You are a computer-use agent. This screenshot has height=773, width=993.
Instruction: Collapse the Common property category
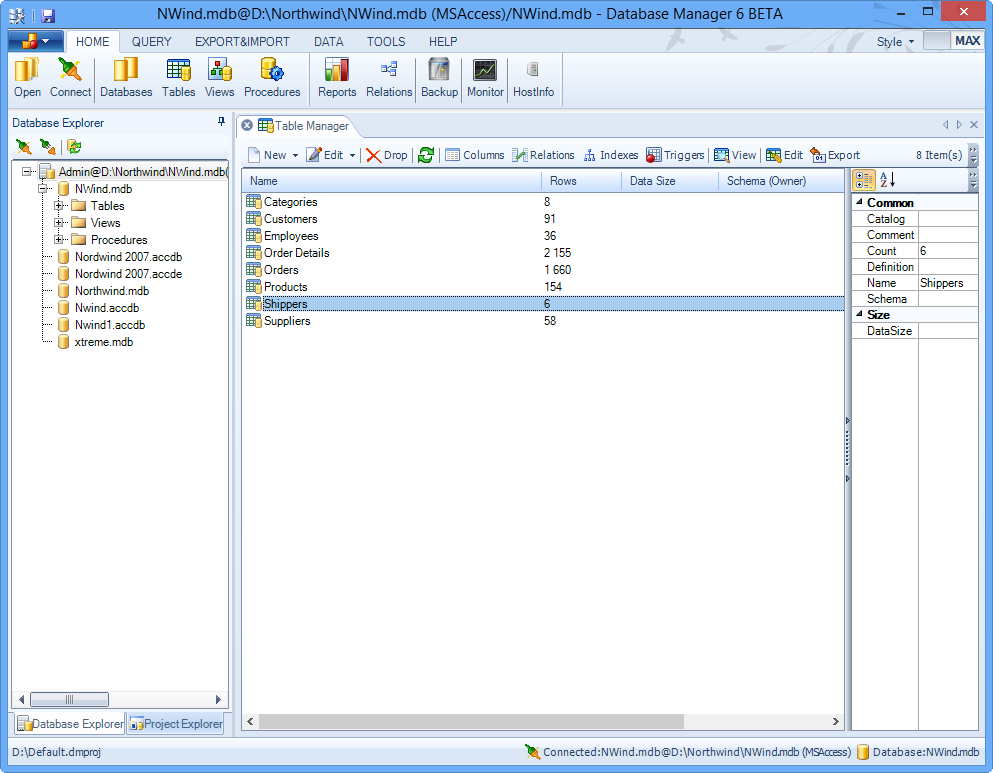pos(859,202)
